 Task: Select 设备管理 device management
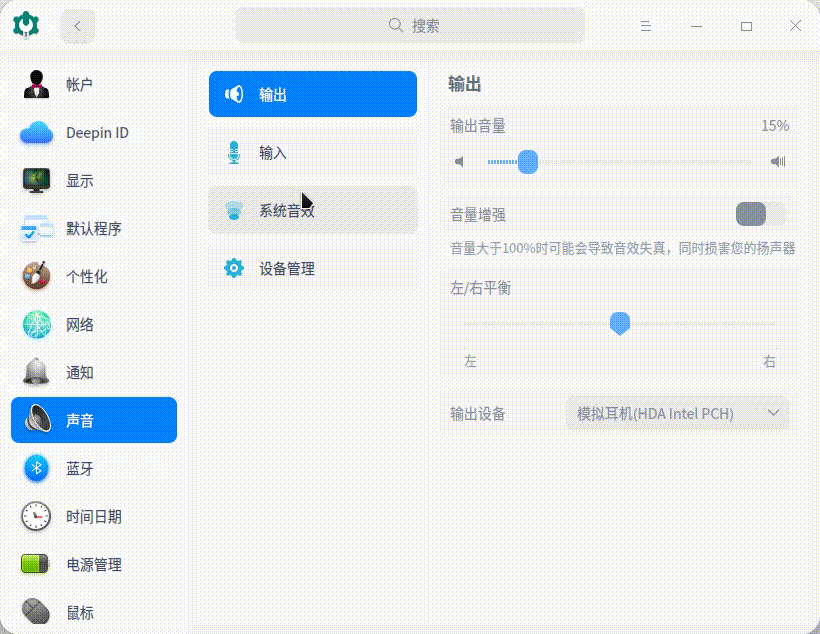pos(312,268)
